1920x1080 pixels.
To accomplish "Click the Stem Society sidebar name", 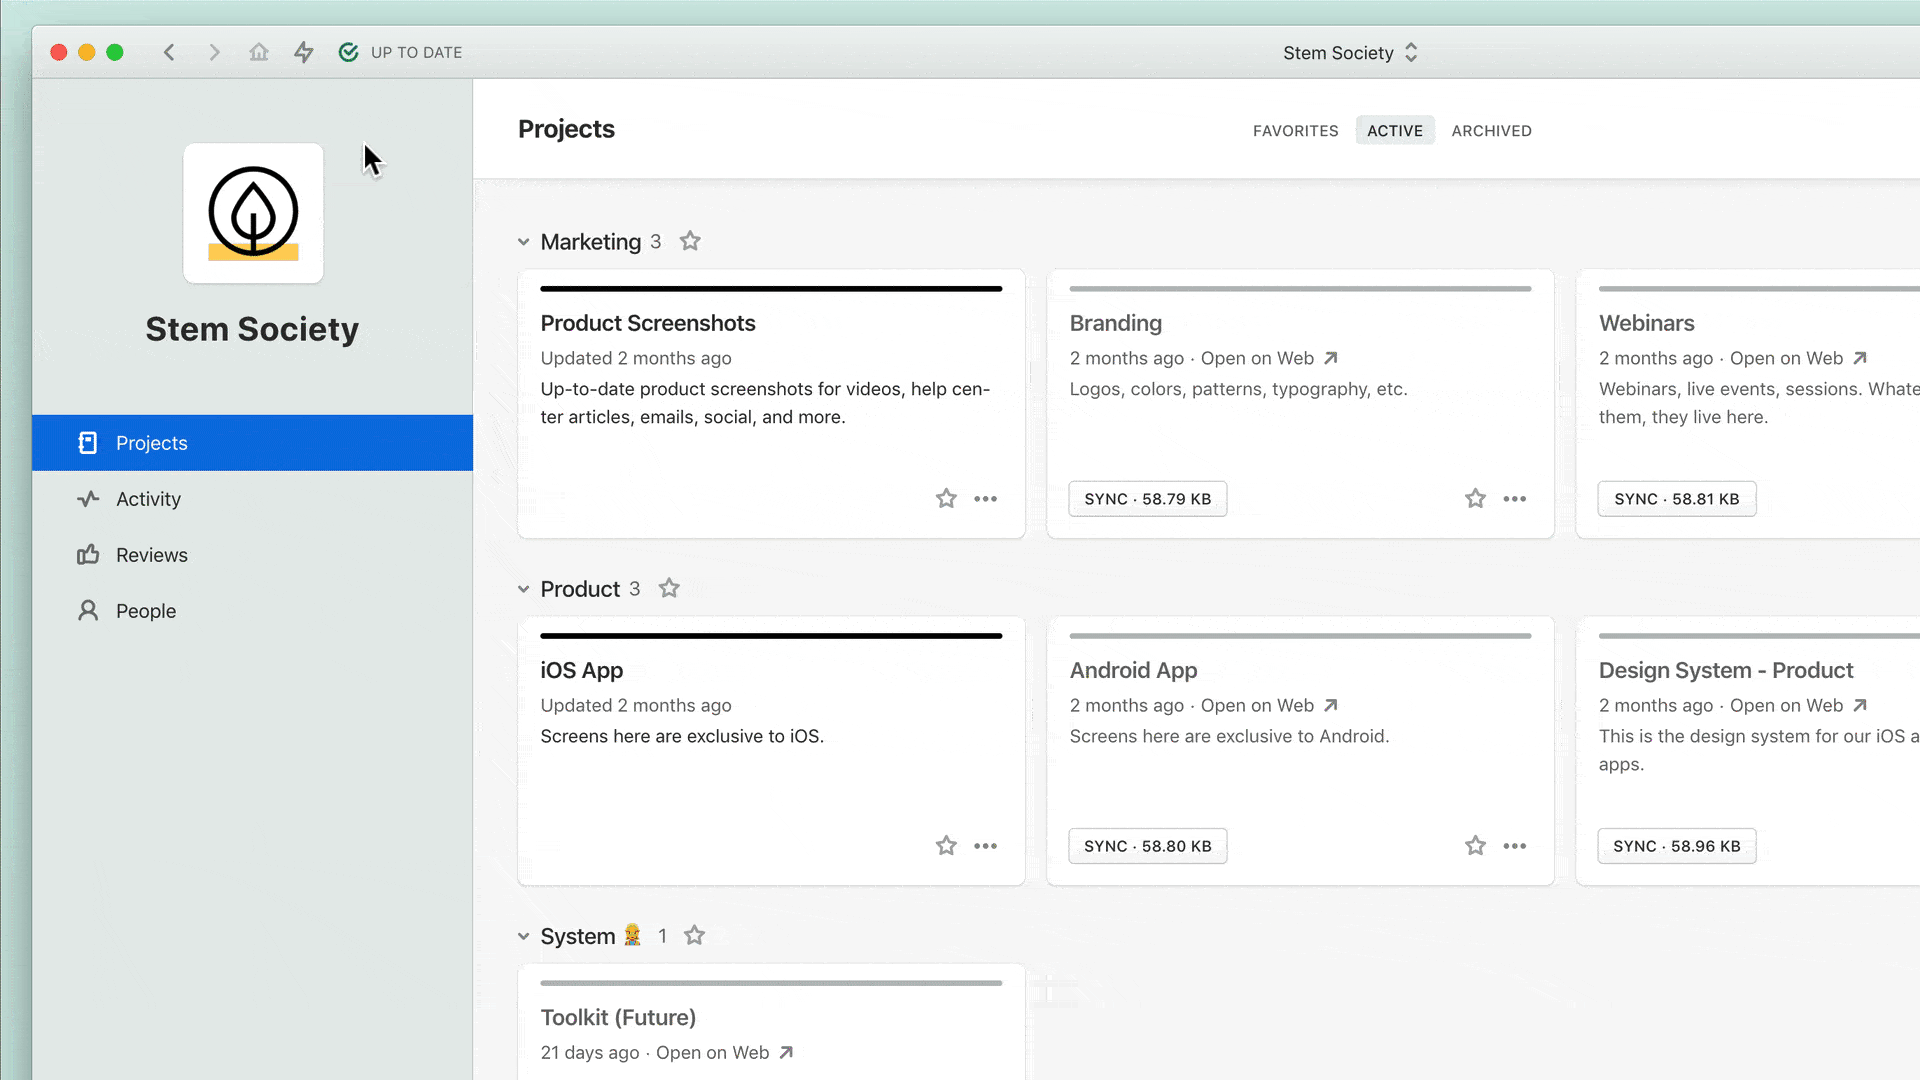I will 252,329.
